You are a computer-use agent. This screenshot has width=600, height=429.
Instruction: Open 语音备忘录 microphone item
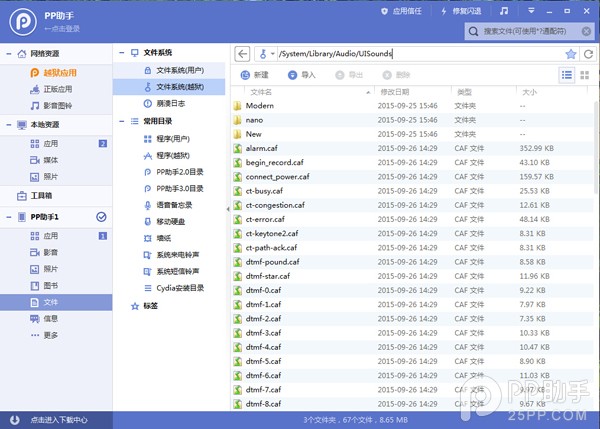(169, 205)
